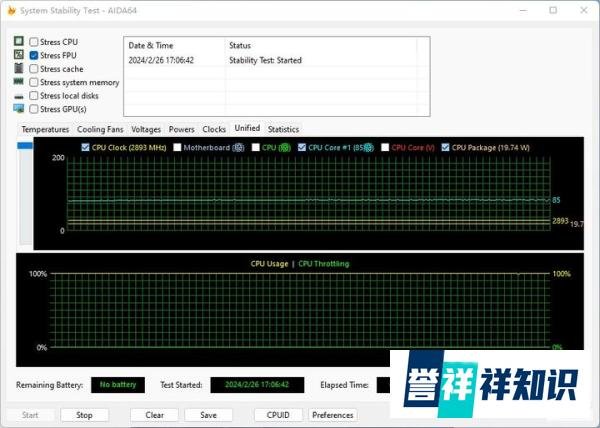
Task: Click the grayed-out Start button
Action: [30, 415]
